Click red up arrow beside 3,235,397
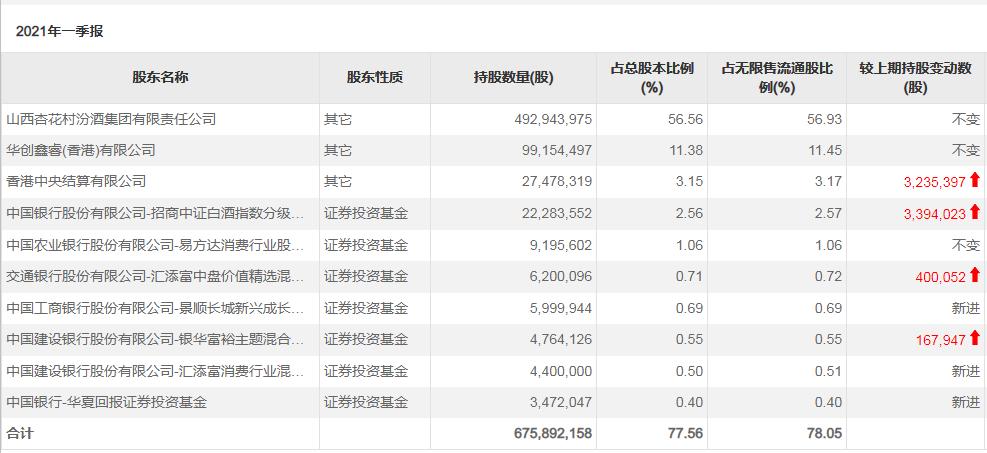 975,181
